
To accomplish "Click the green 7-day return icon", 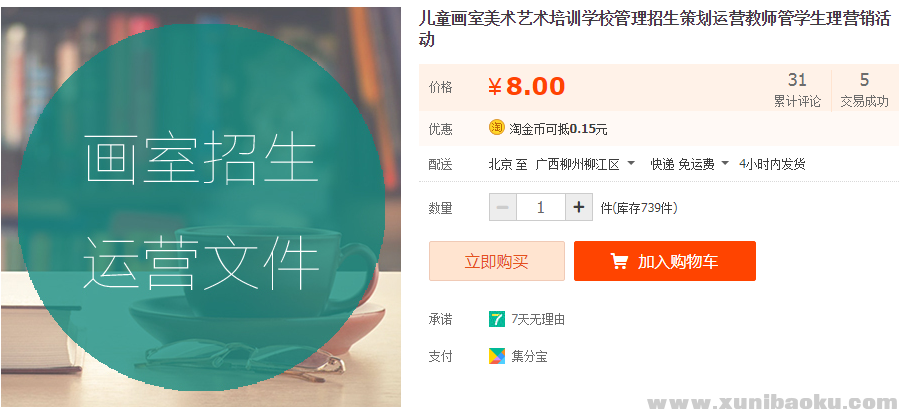I will pyautogui.click(x=497, y=320).
